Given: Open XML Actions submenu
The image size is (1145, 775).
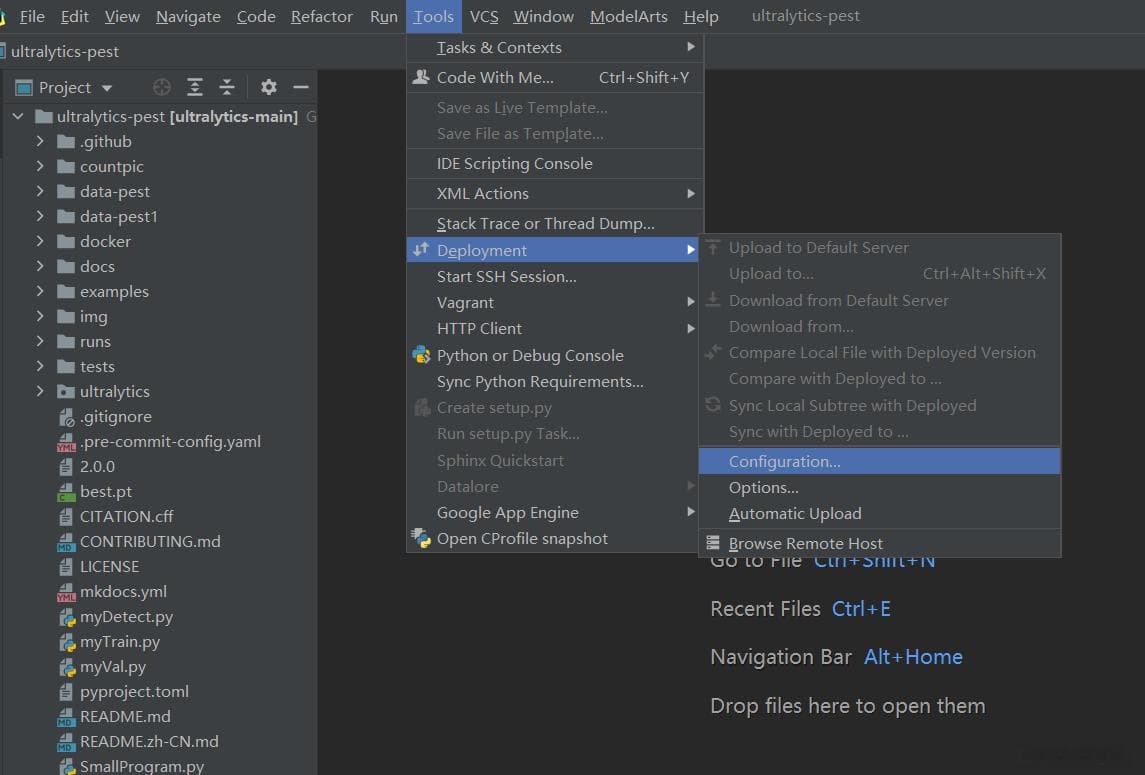Looking at the screenshot, I should (x=555, y=194).
